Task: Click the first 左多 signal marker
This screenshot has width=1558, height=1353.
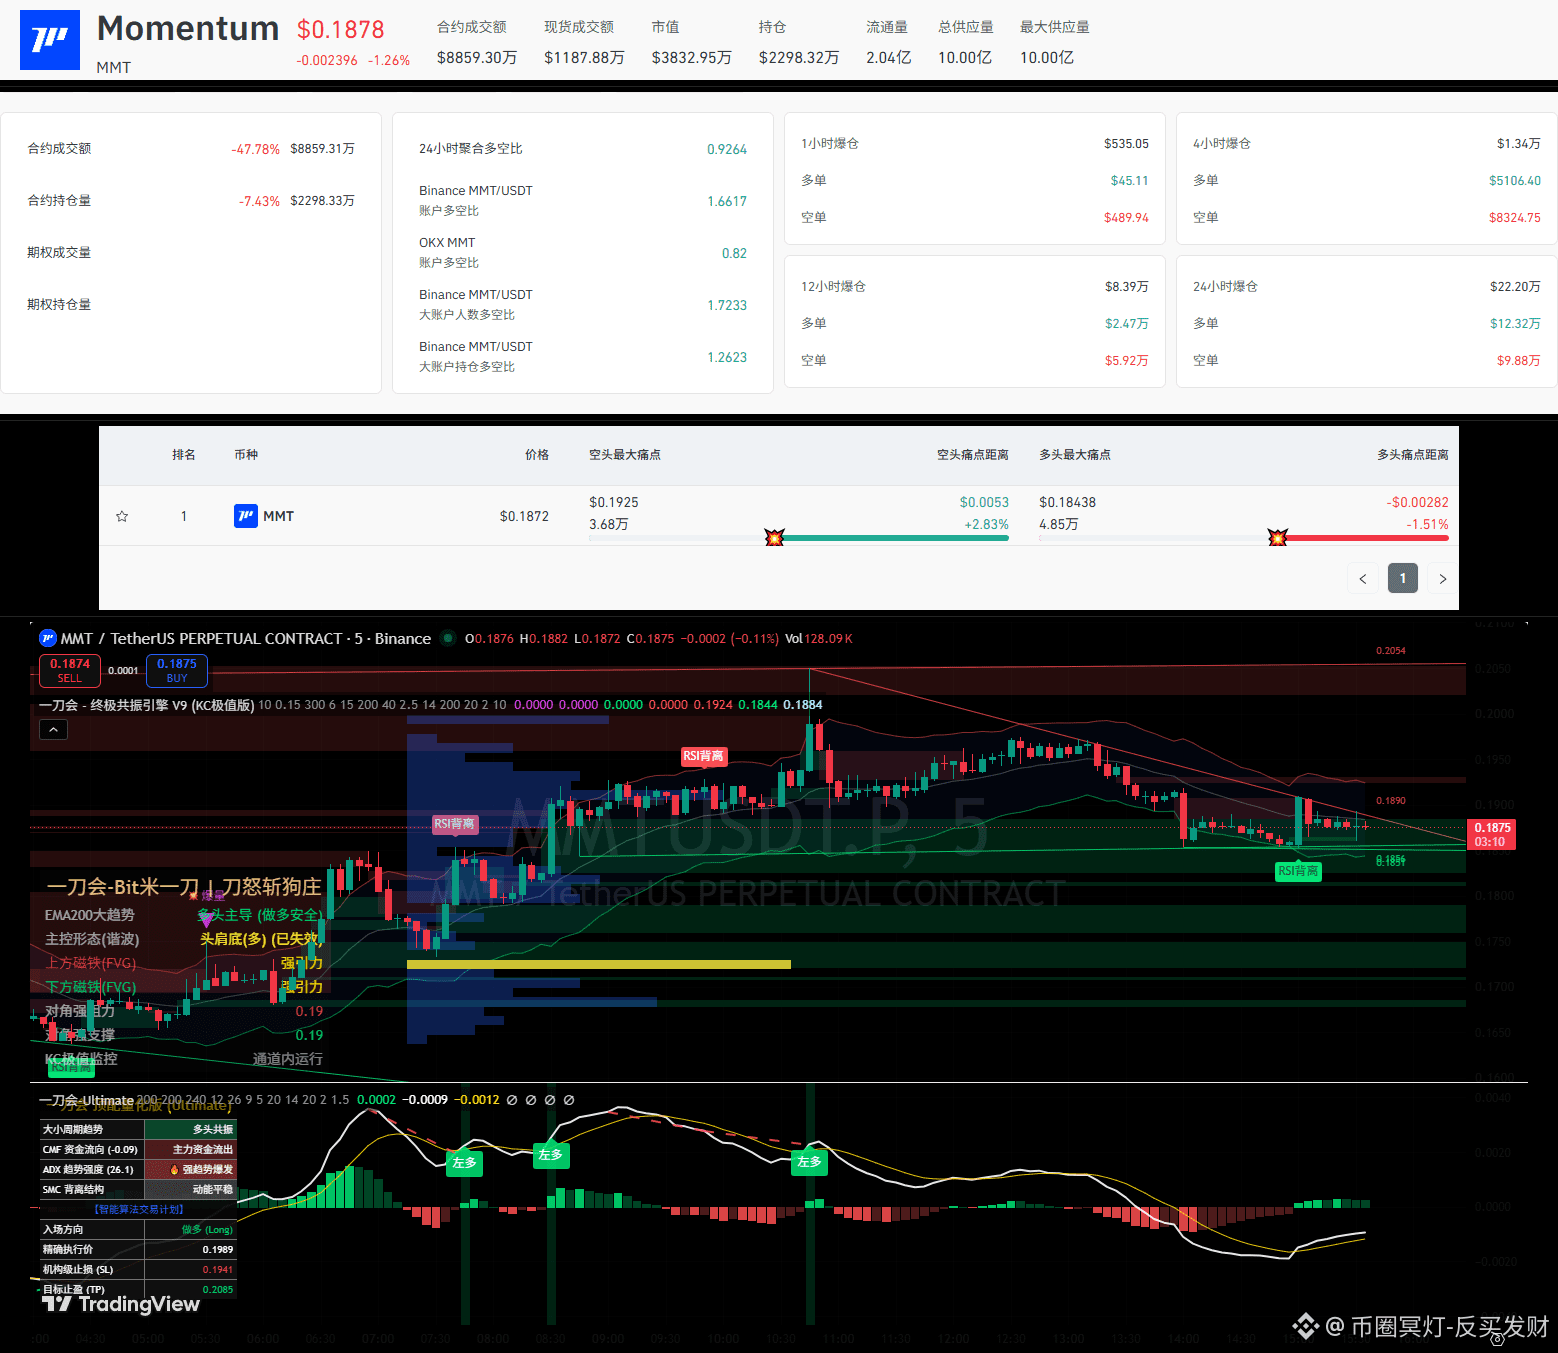Action: [464, 1163]
